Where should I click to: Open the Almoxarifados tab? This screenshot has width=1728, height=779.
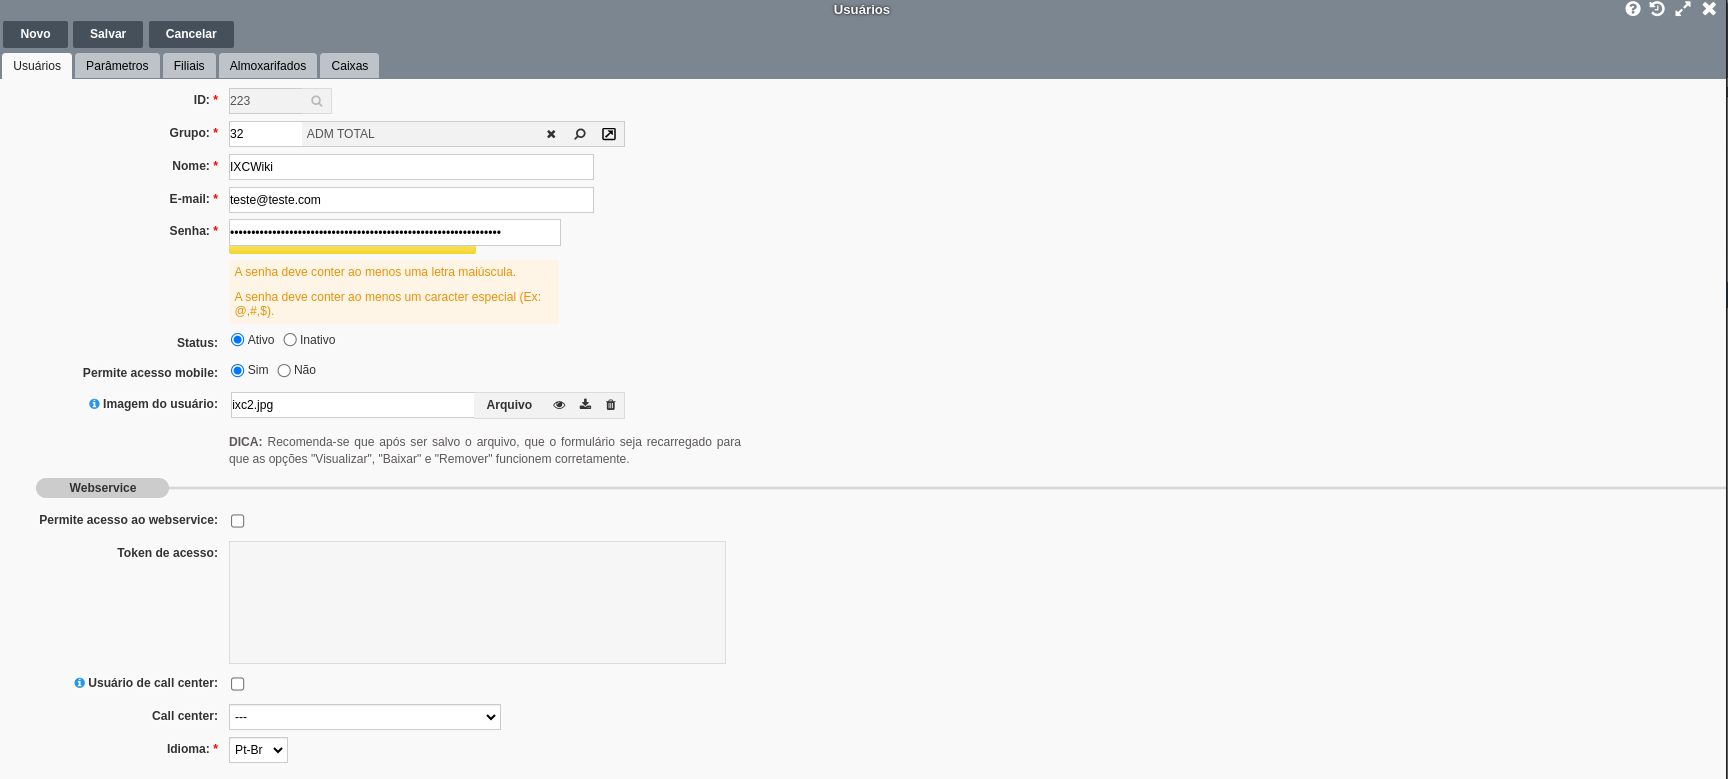click(x=268, y=66)
